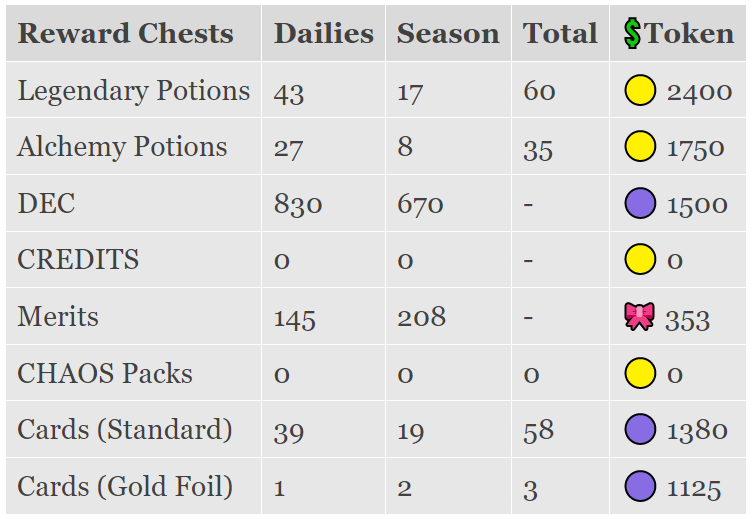The image size is (752, 519).
Task: Click the purple circle beside 1380
Action: (x=640, y=429)
